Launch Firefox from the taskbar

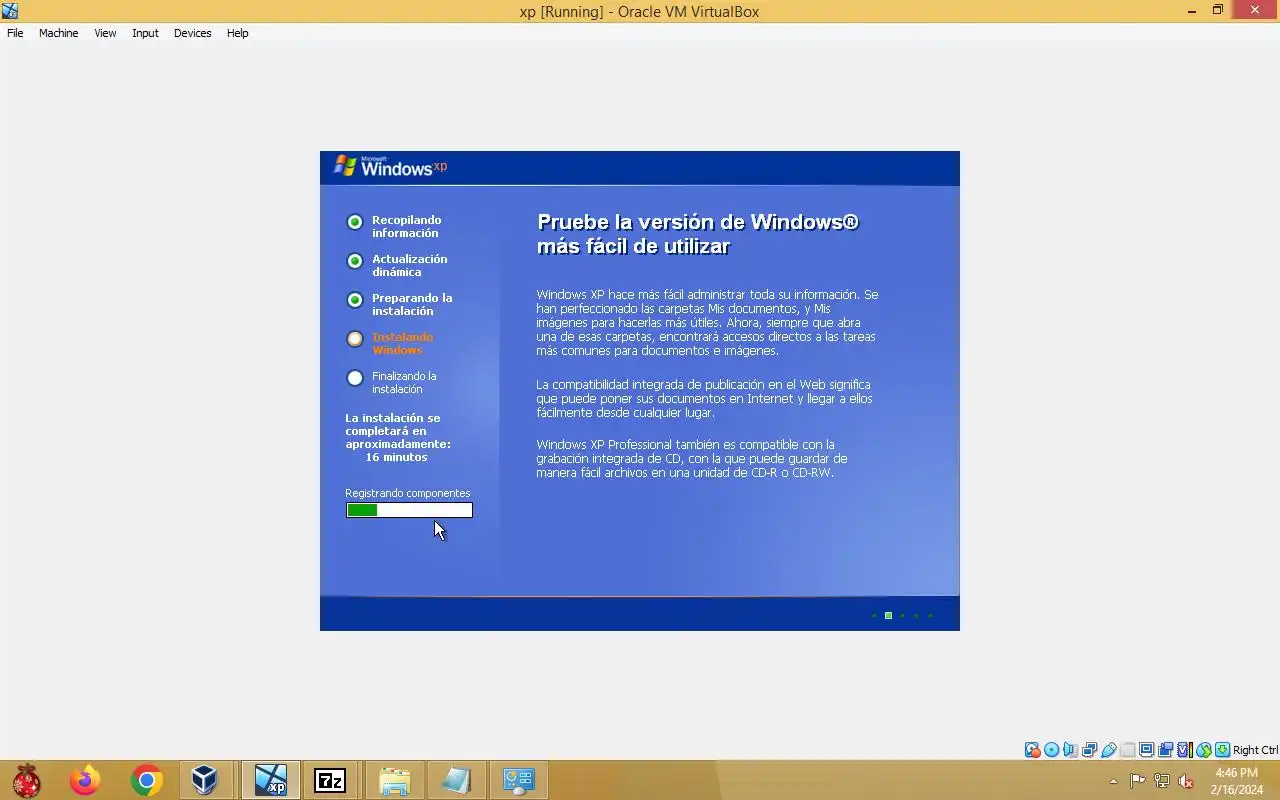85,780
